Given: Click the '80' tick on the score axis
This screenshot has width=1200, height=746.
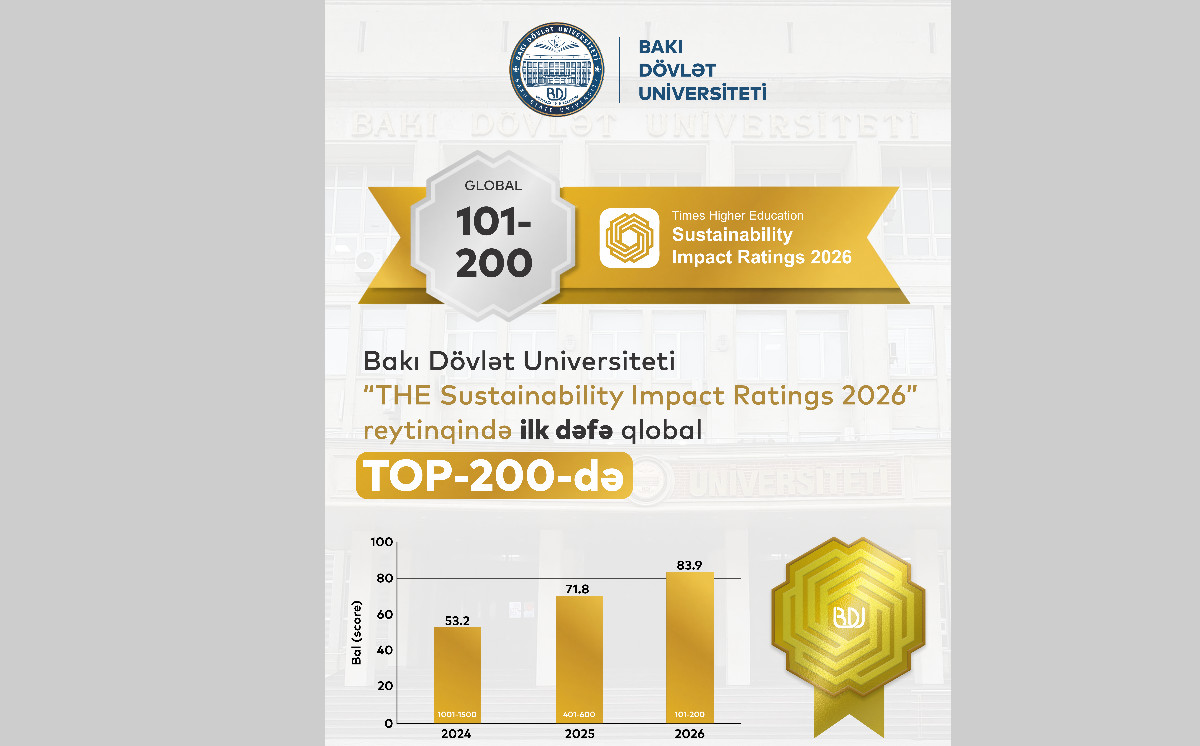Looking at the screenshot, I should (385, 579).
